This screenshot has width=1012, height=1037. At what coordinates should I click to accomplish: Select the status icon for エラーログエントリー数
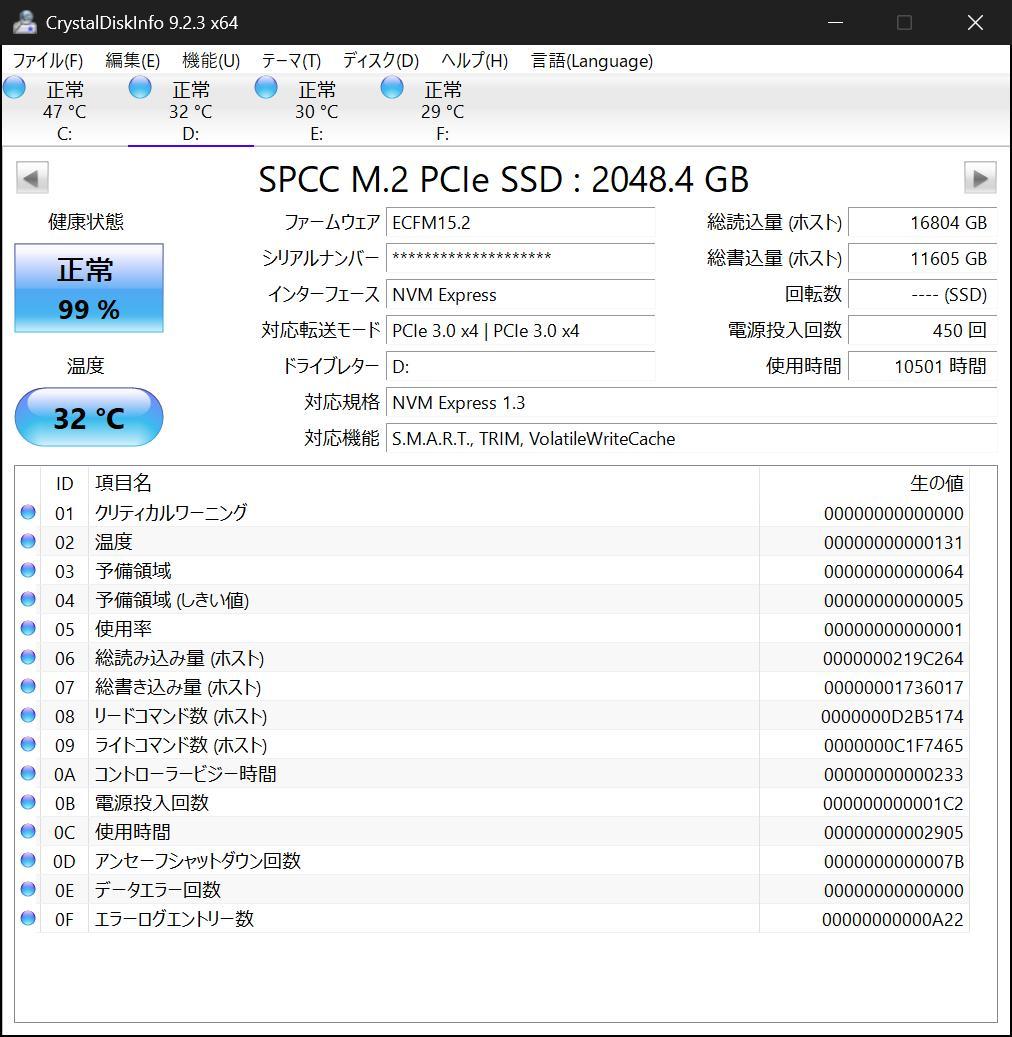[28, 919]
